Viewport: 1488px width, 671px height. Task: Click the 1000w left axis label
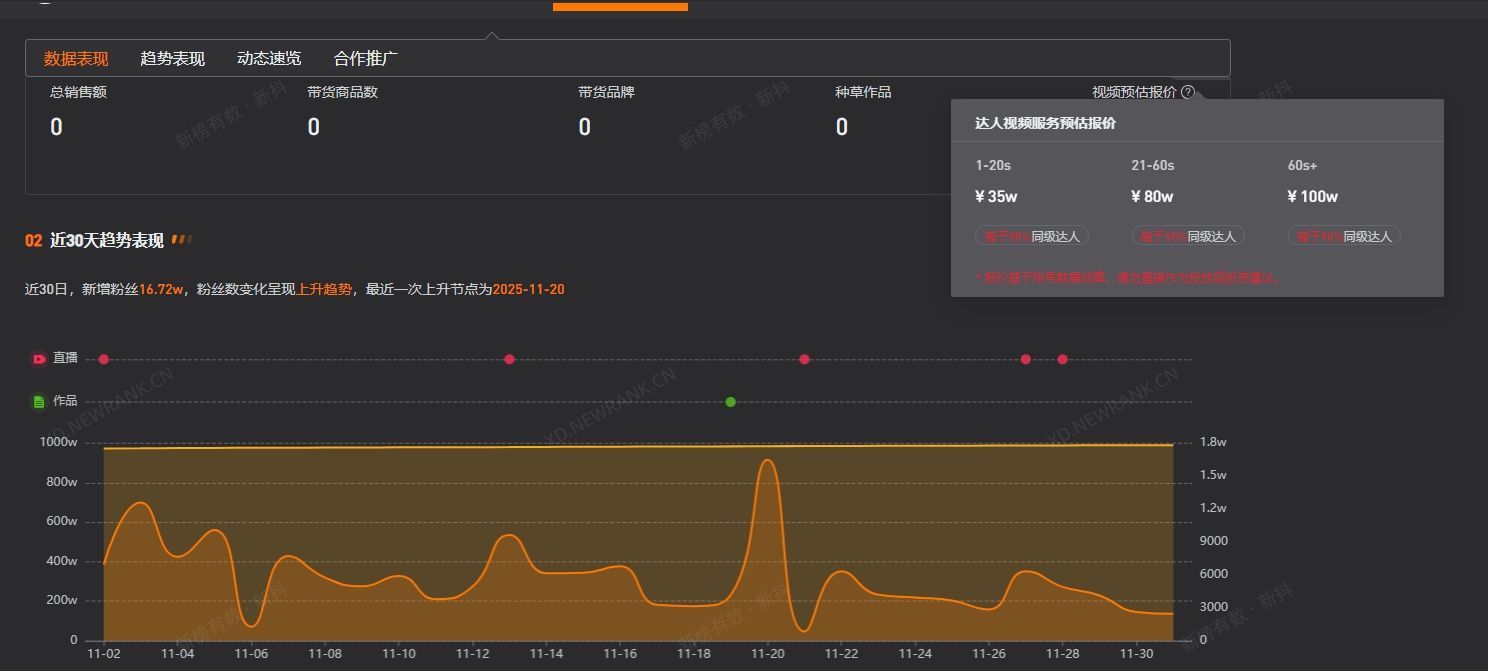[59, 442]
